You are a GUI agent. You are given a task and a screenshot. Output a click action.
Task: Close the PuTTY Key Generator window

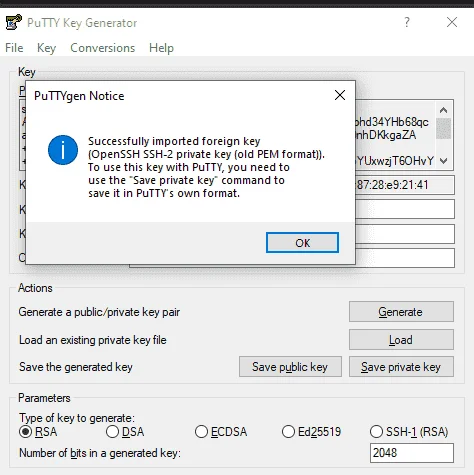point(452,22)
